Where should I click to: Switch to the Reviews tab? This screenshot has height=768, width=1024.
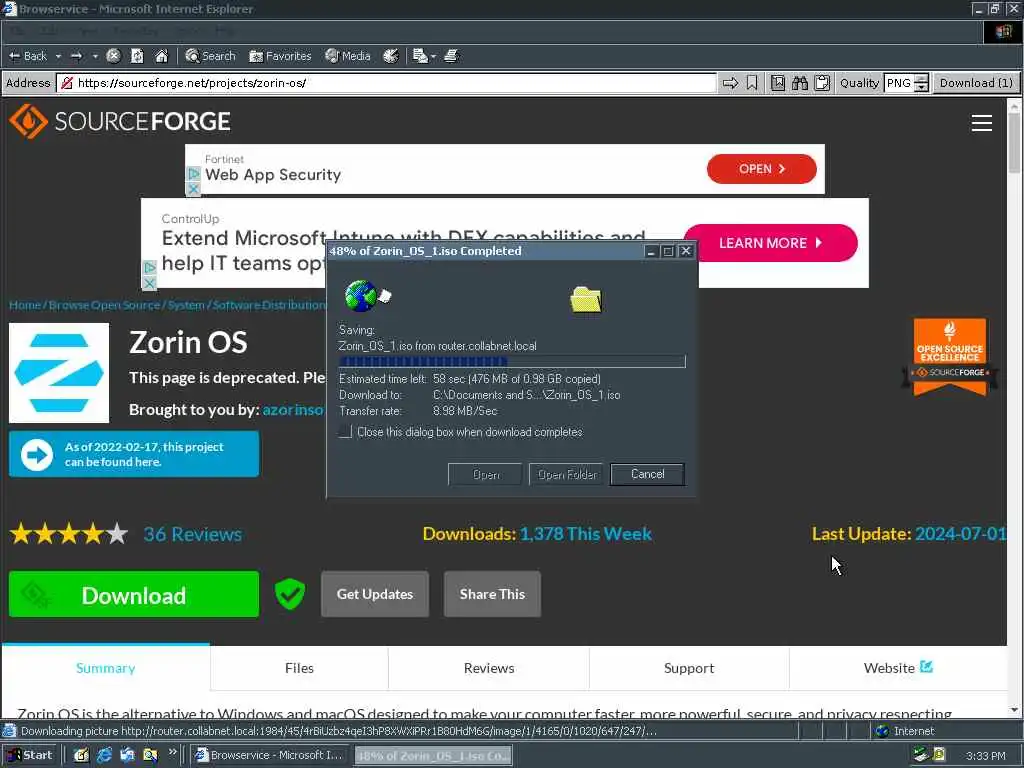click(489, 668)
